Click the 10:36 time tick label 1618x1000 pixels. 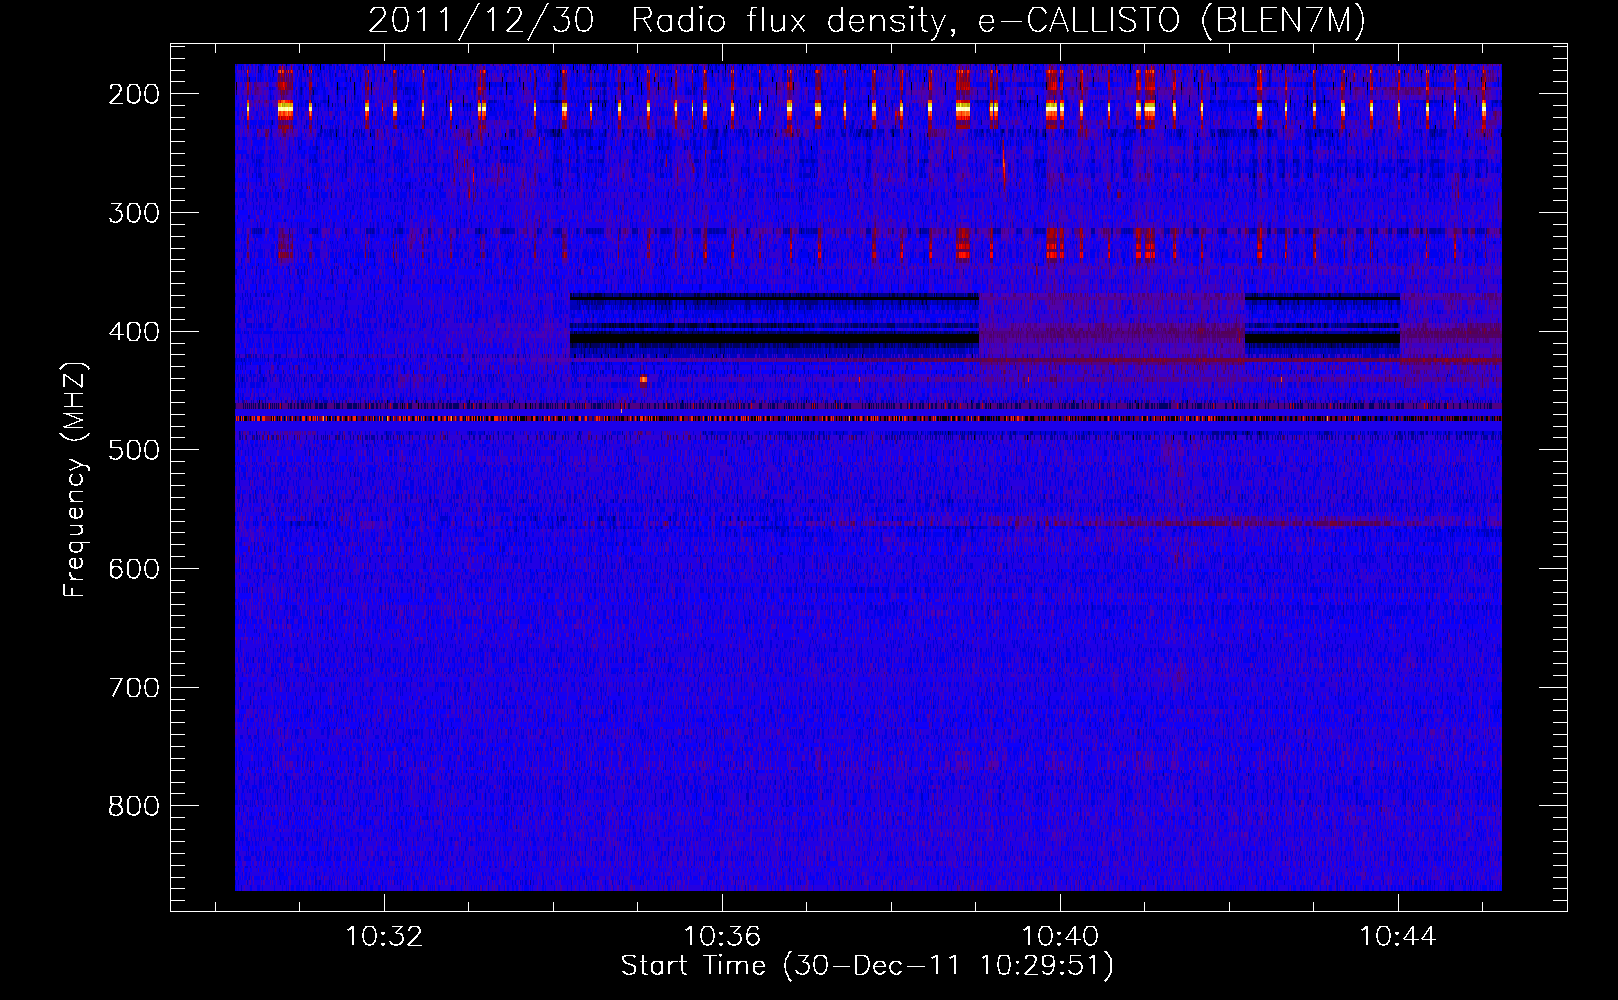(x=722, y=937)
